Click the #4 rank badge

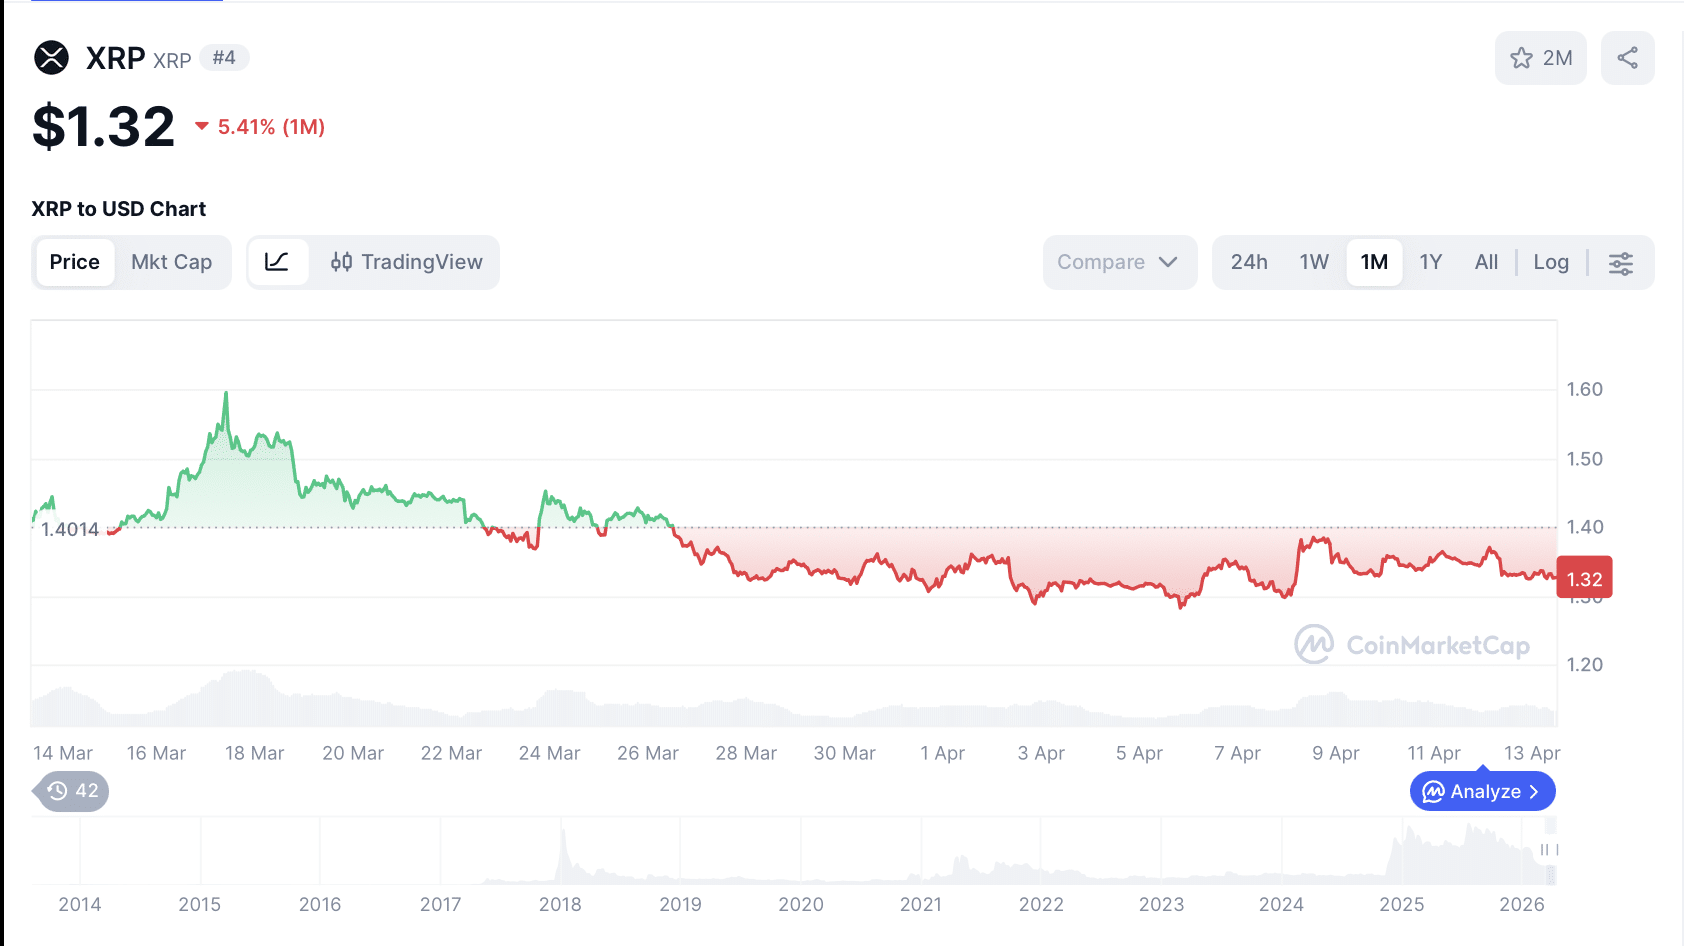[224, 58]
